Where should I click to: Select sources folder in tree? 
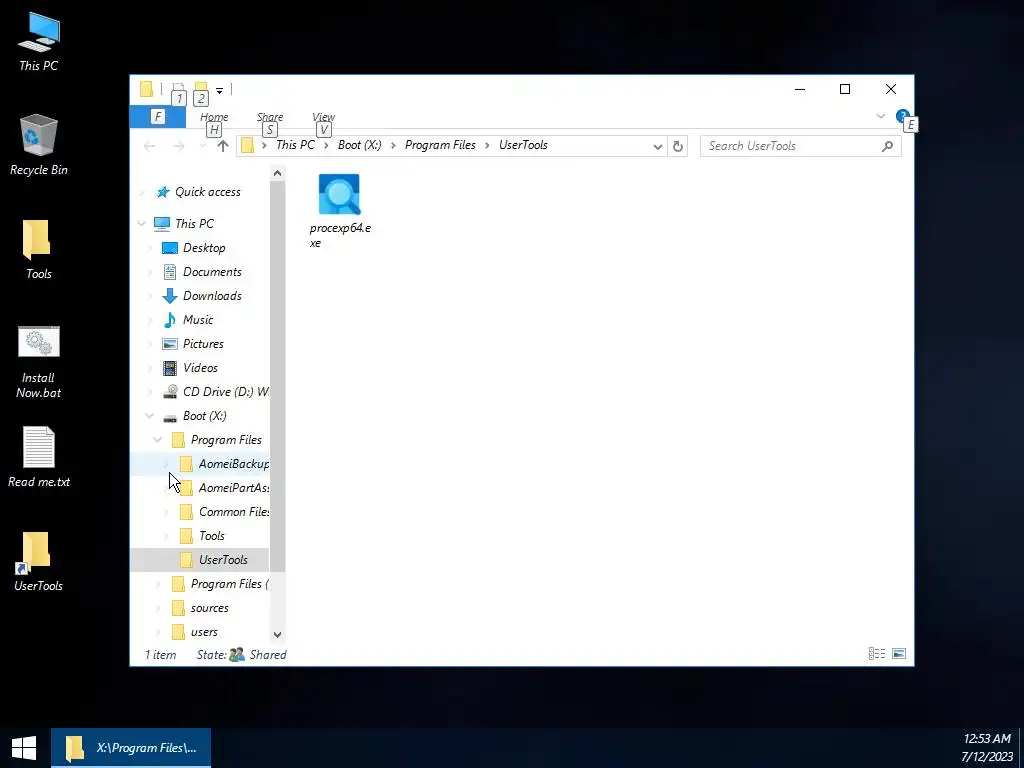point(209,608)
